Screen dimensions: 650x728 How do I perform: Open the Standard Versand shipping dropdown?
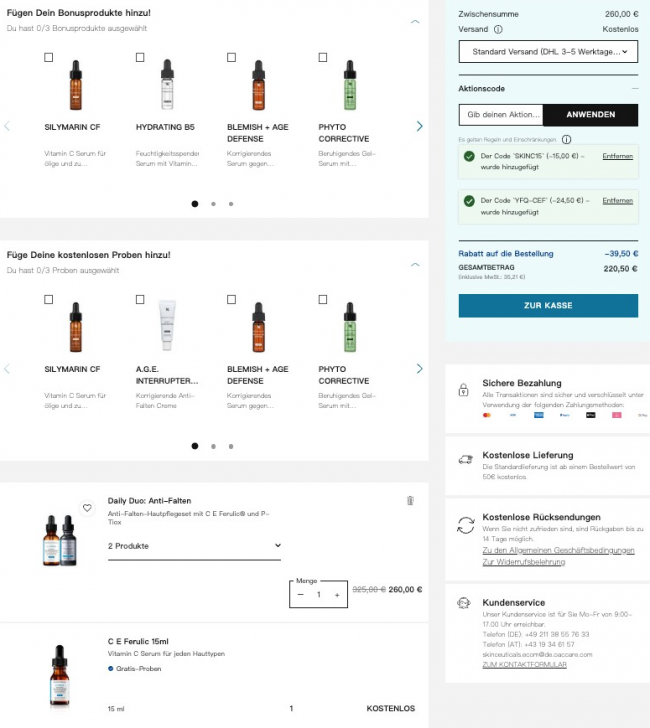tap(548, 51)
